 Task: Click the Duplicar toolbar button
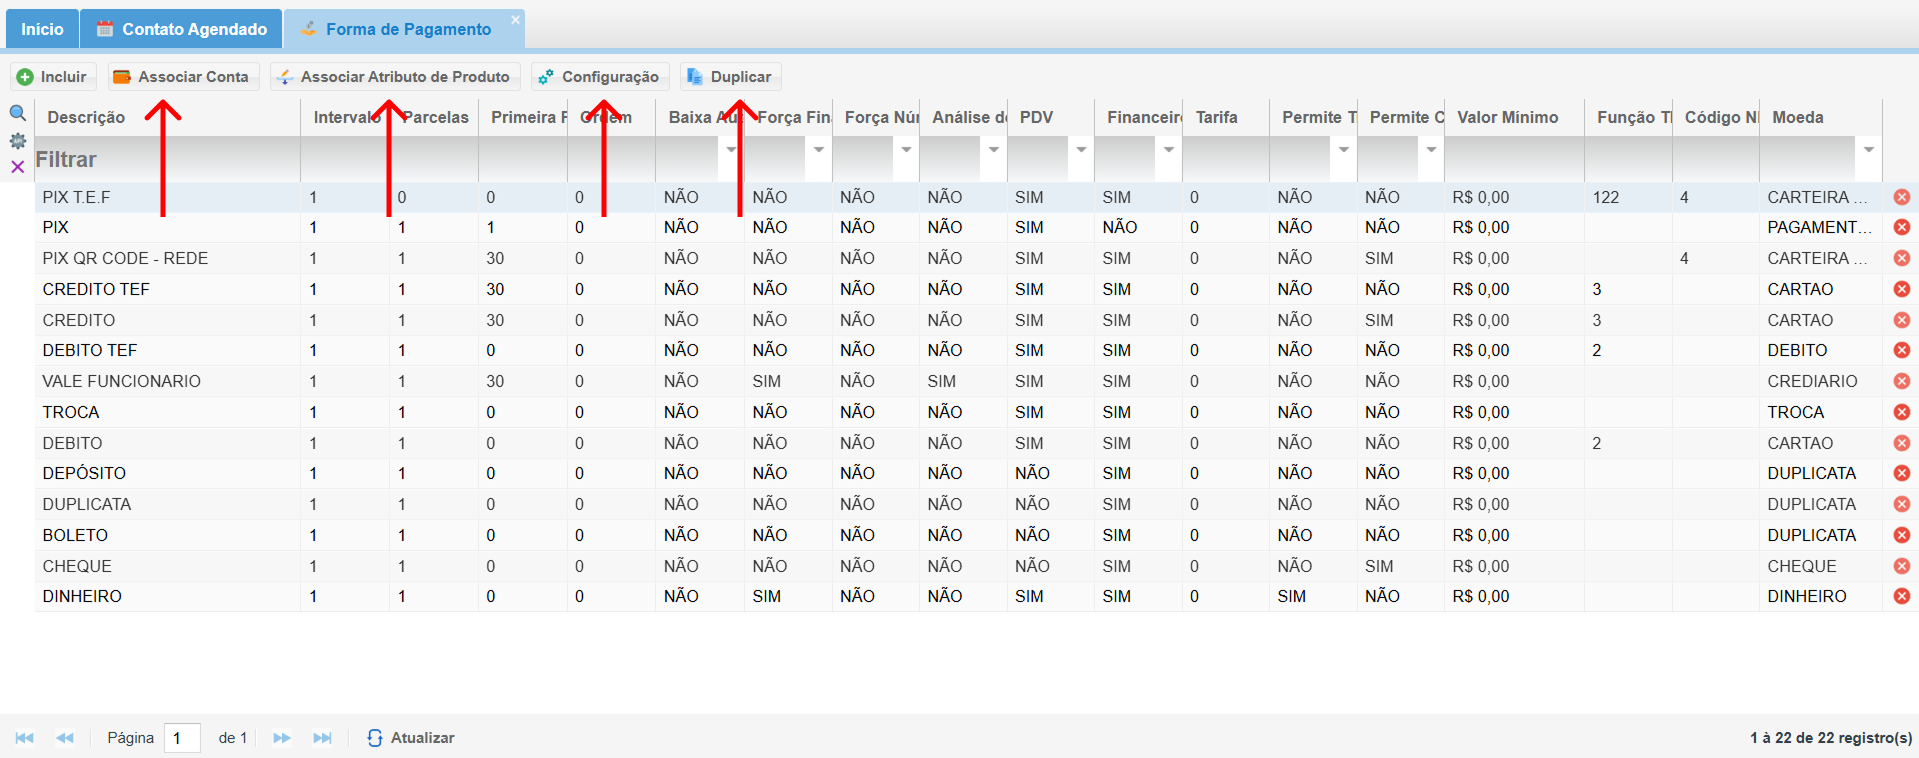point(729,77)
